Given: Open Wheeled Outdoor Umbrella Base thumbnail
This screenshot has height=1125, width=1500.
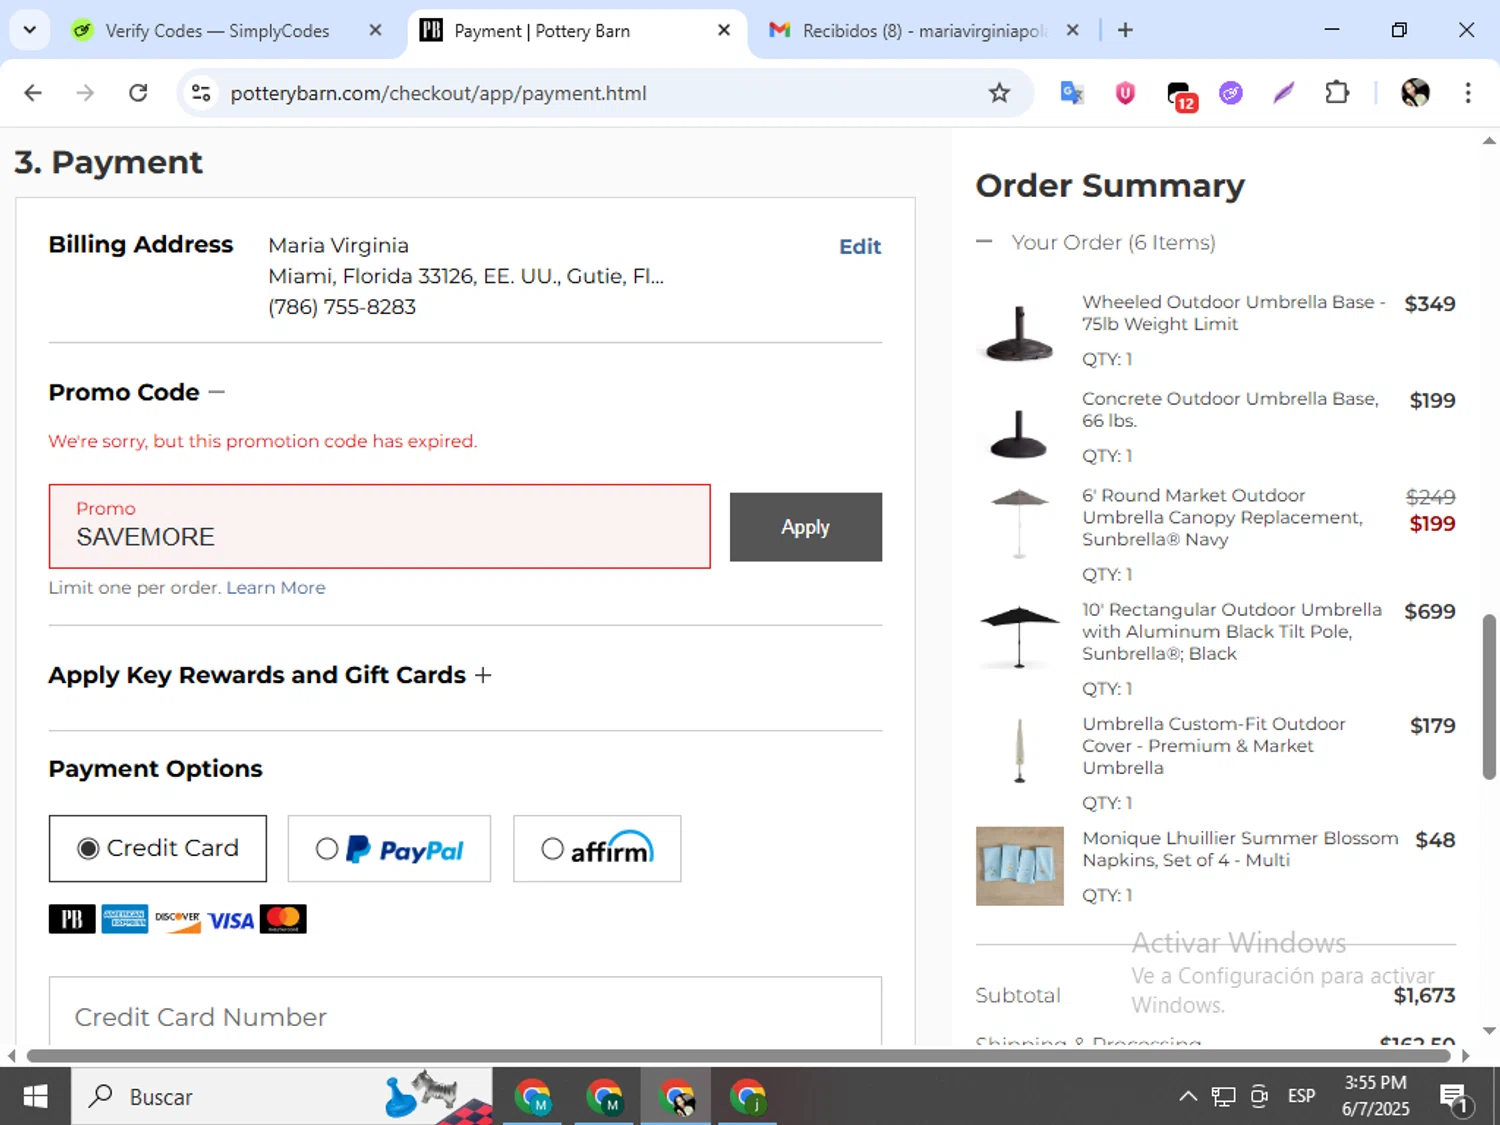Looking at the screenshot, I should pos(1019,332).
